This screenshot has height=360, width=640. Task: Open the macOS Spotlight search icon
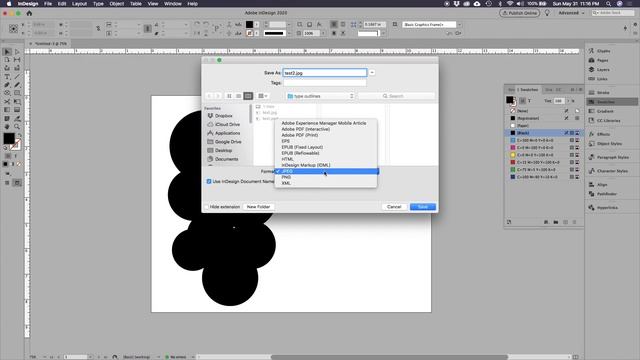(608, 4)
